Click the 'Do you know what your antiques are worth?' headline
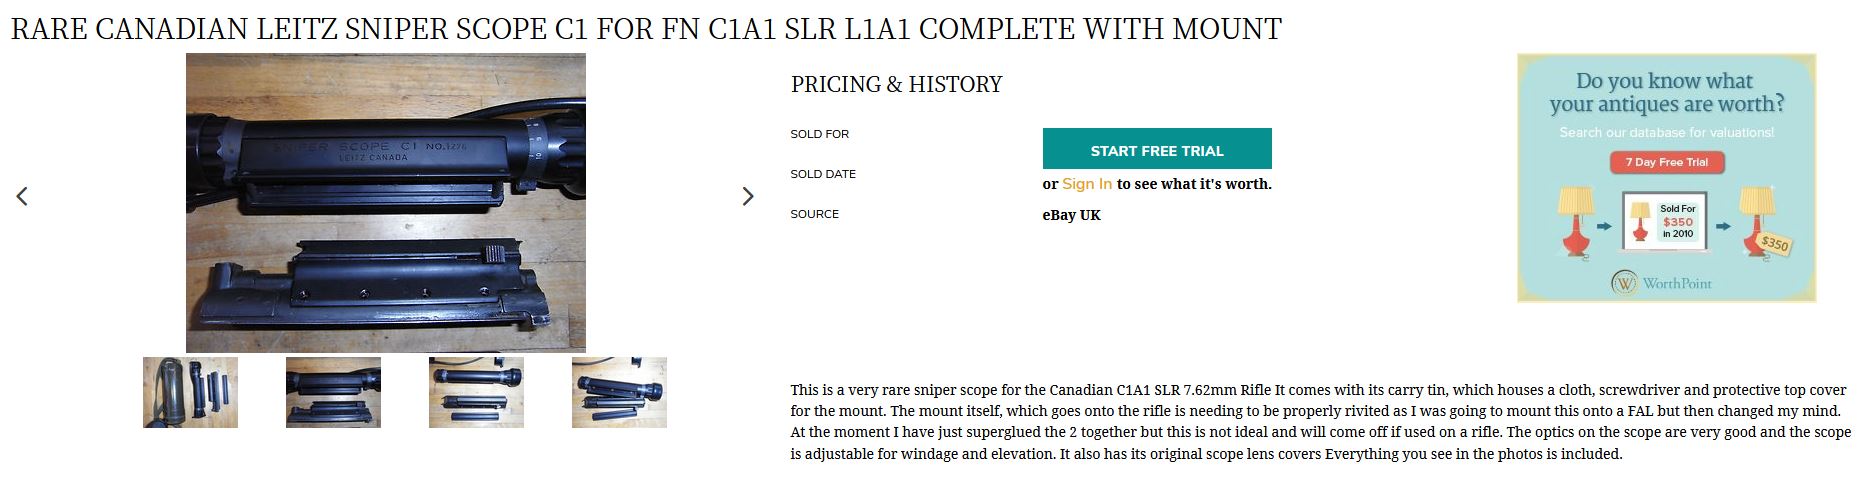The width and height of the screenshot is (1866, 484). click(x=1666, y=92)
